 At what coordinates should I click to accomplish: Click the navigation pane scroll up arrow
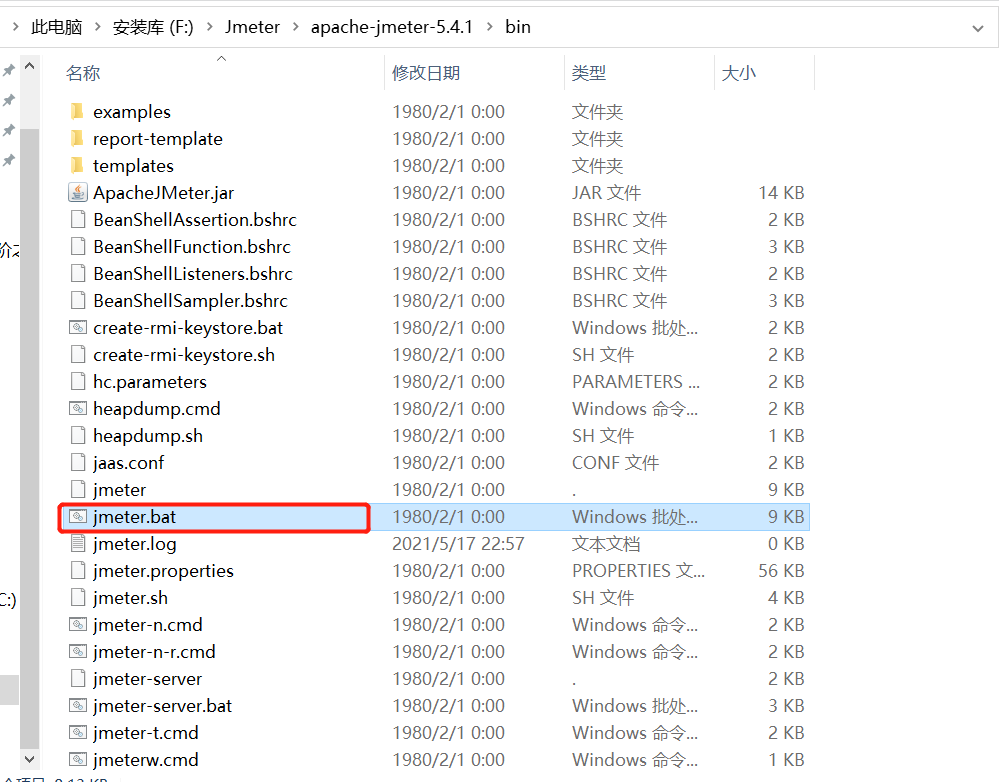pyautogui.click(x=29, y=66)
